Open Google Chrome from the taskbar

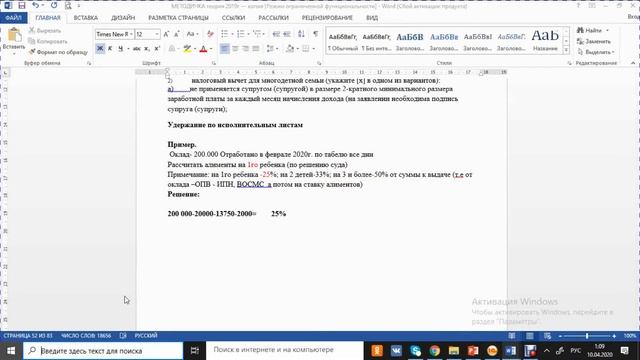point(434,351)
